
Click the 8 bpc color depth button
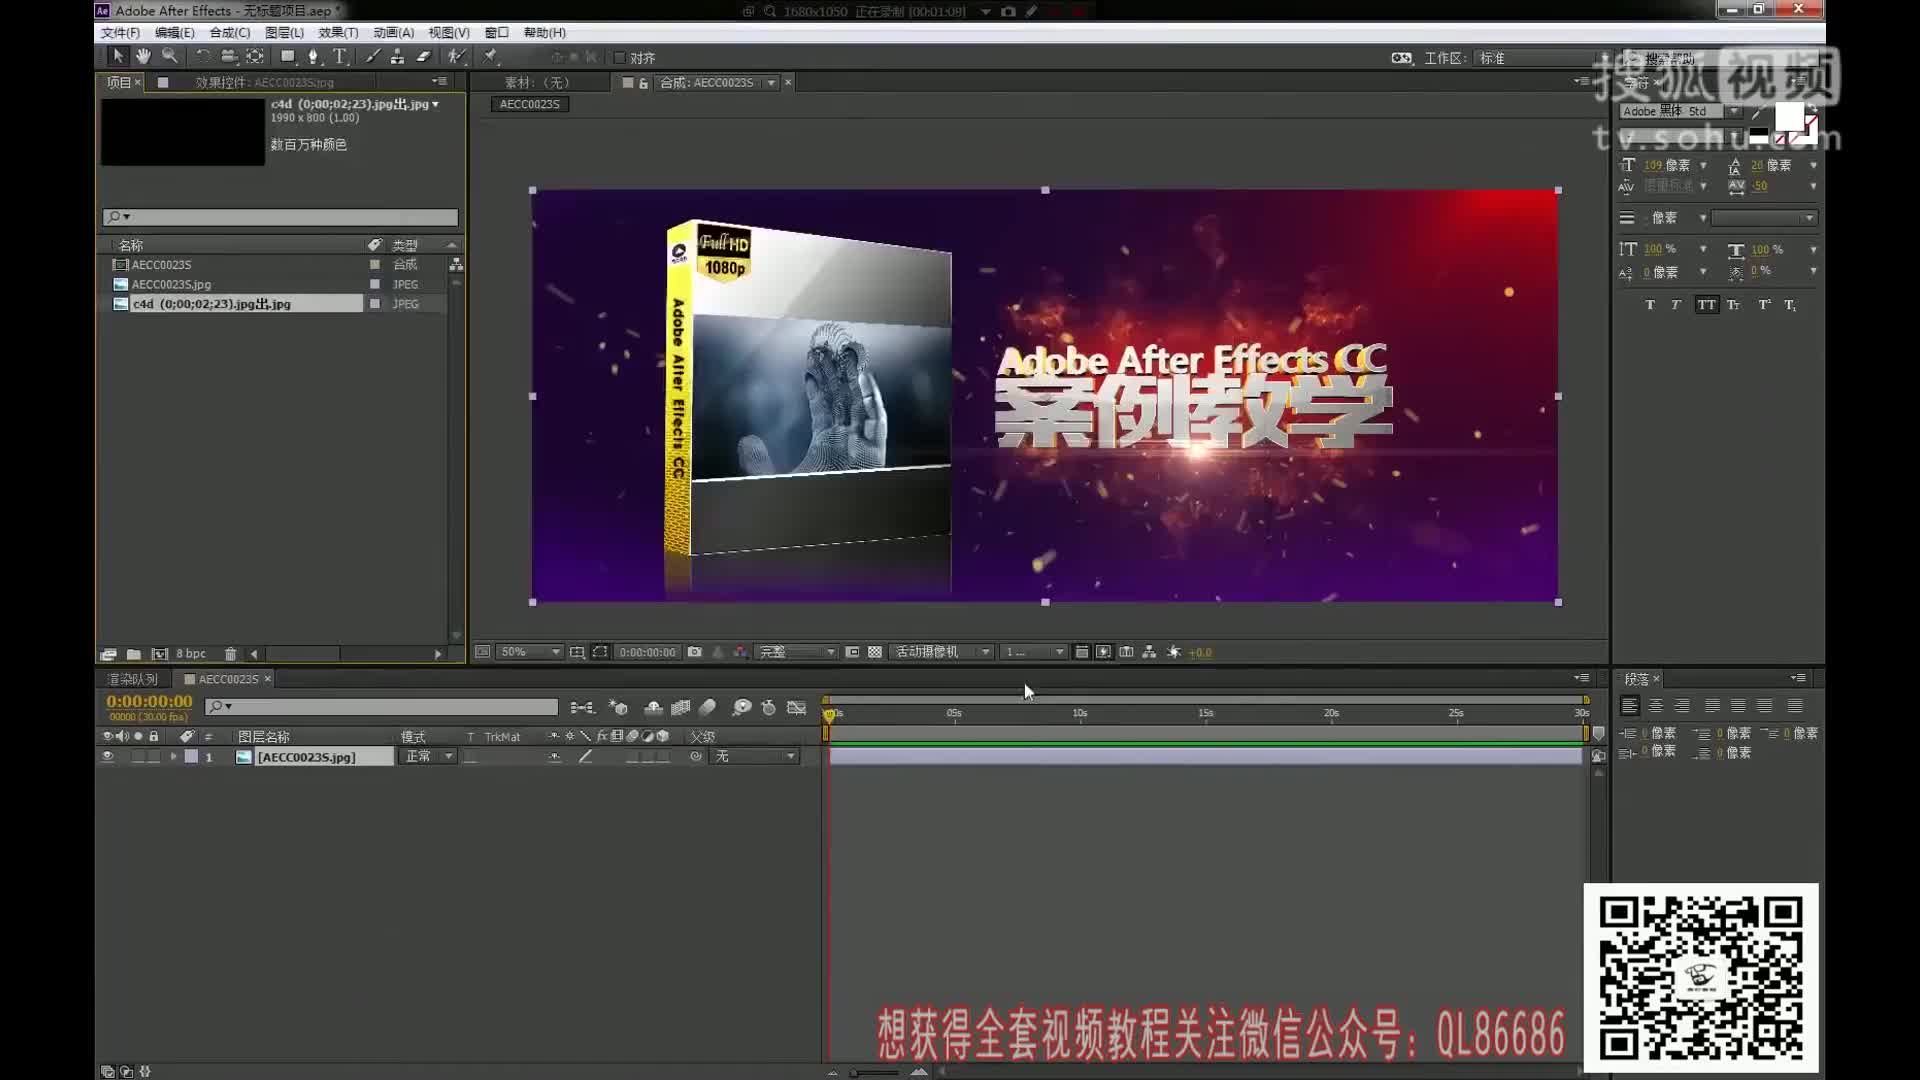tap(191, 654)
